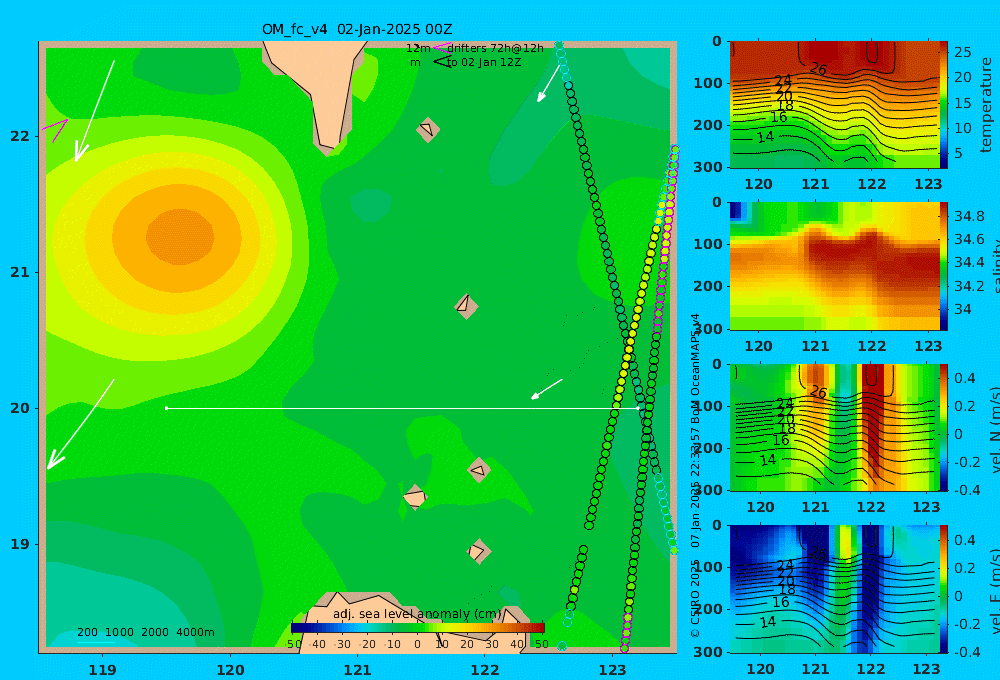
Task: Click the white horizontal transect line at 20N
Action: pos(402,408)
